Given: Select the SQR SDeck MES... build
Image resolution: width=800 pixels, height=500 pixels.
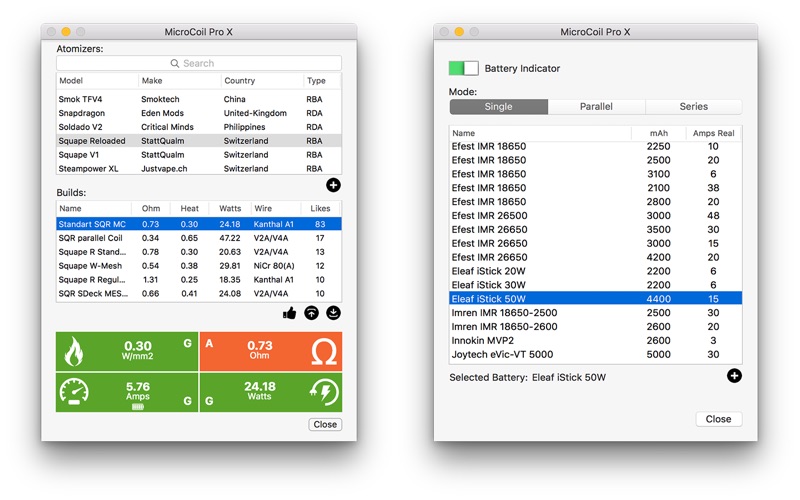Looking at the screenshot, I should [199, 293].
